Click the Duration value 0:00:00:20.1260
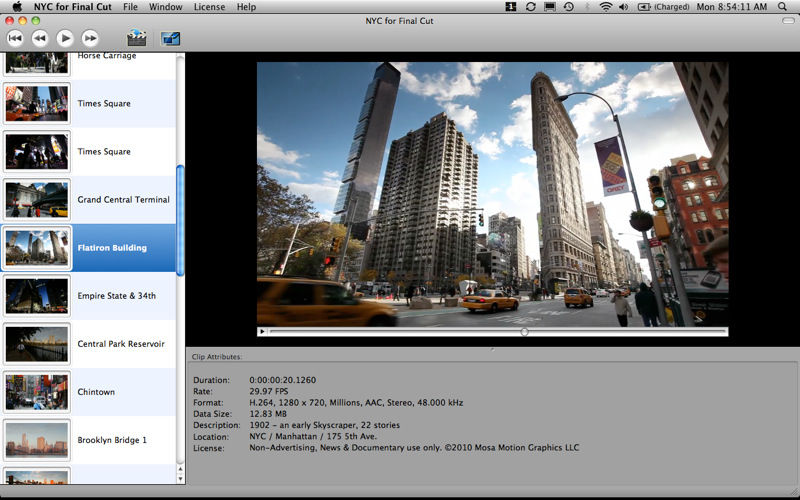This screenshot has height=500, width=800. [x=283, y=380]
